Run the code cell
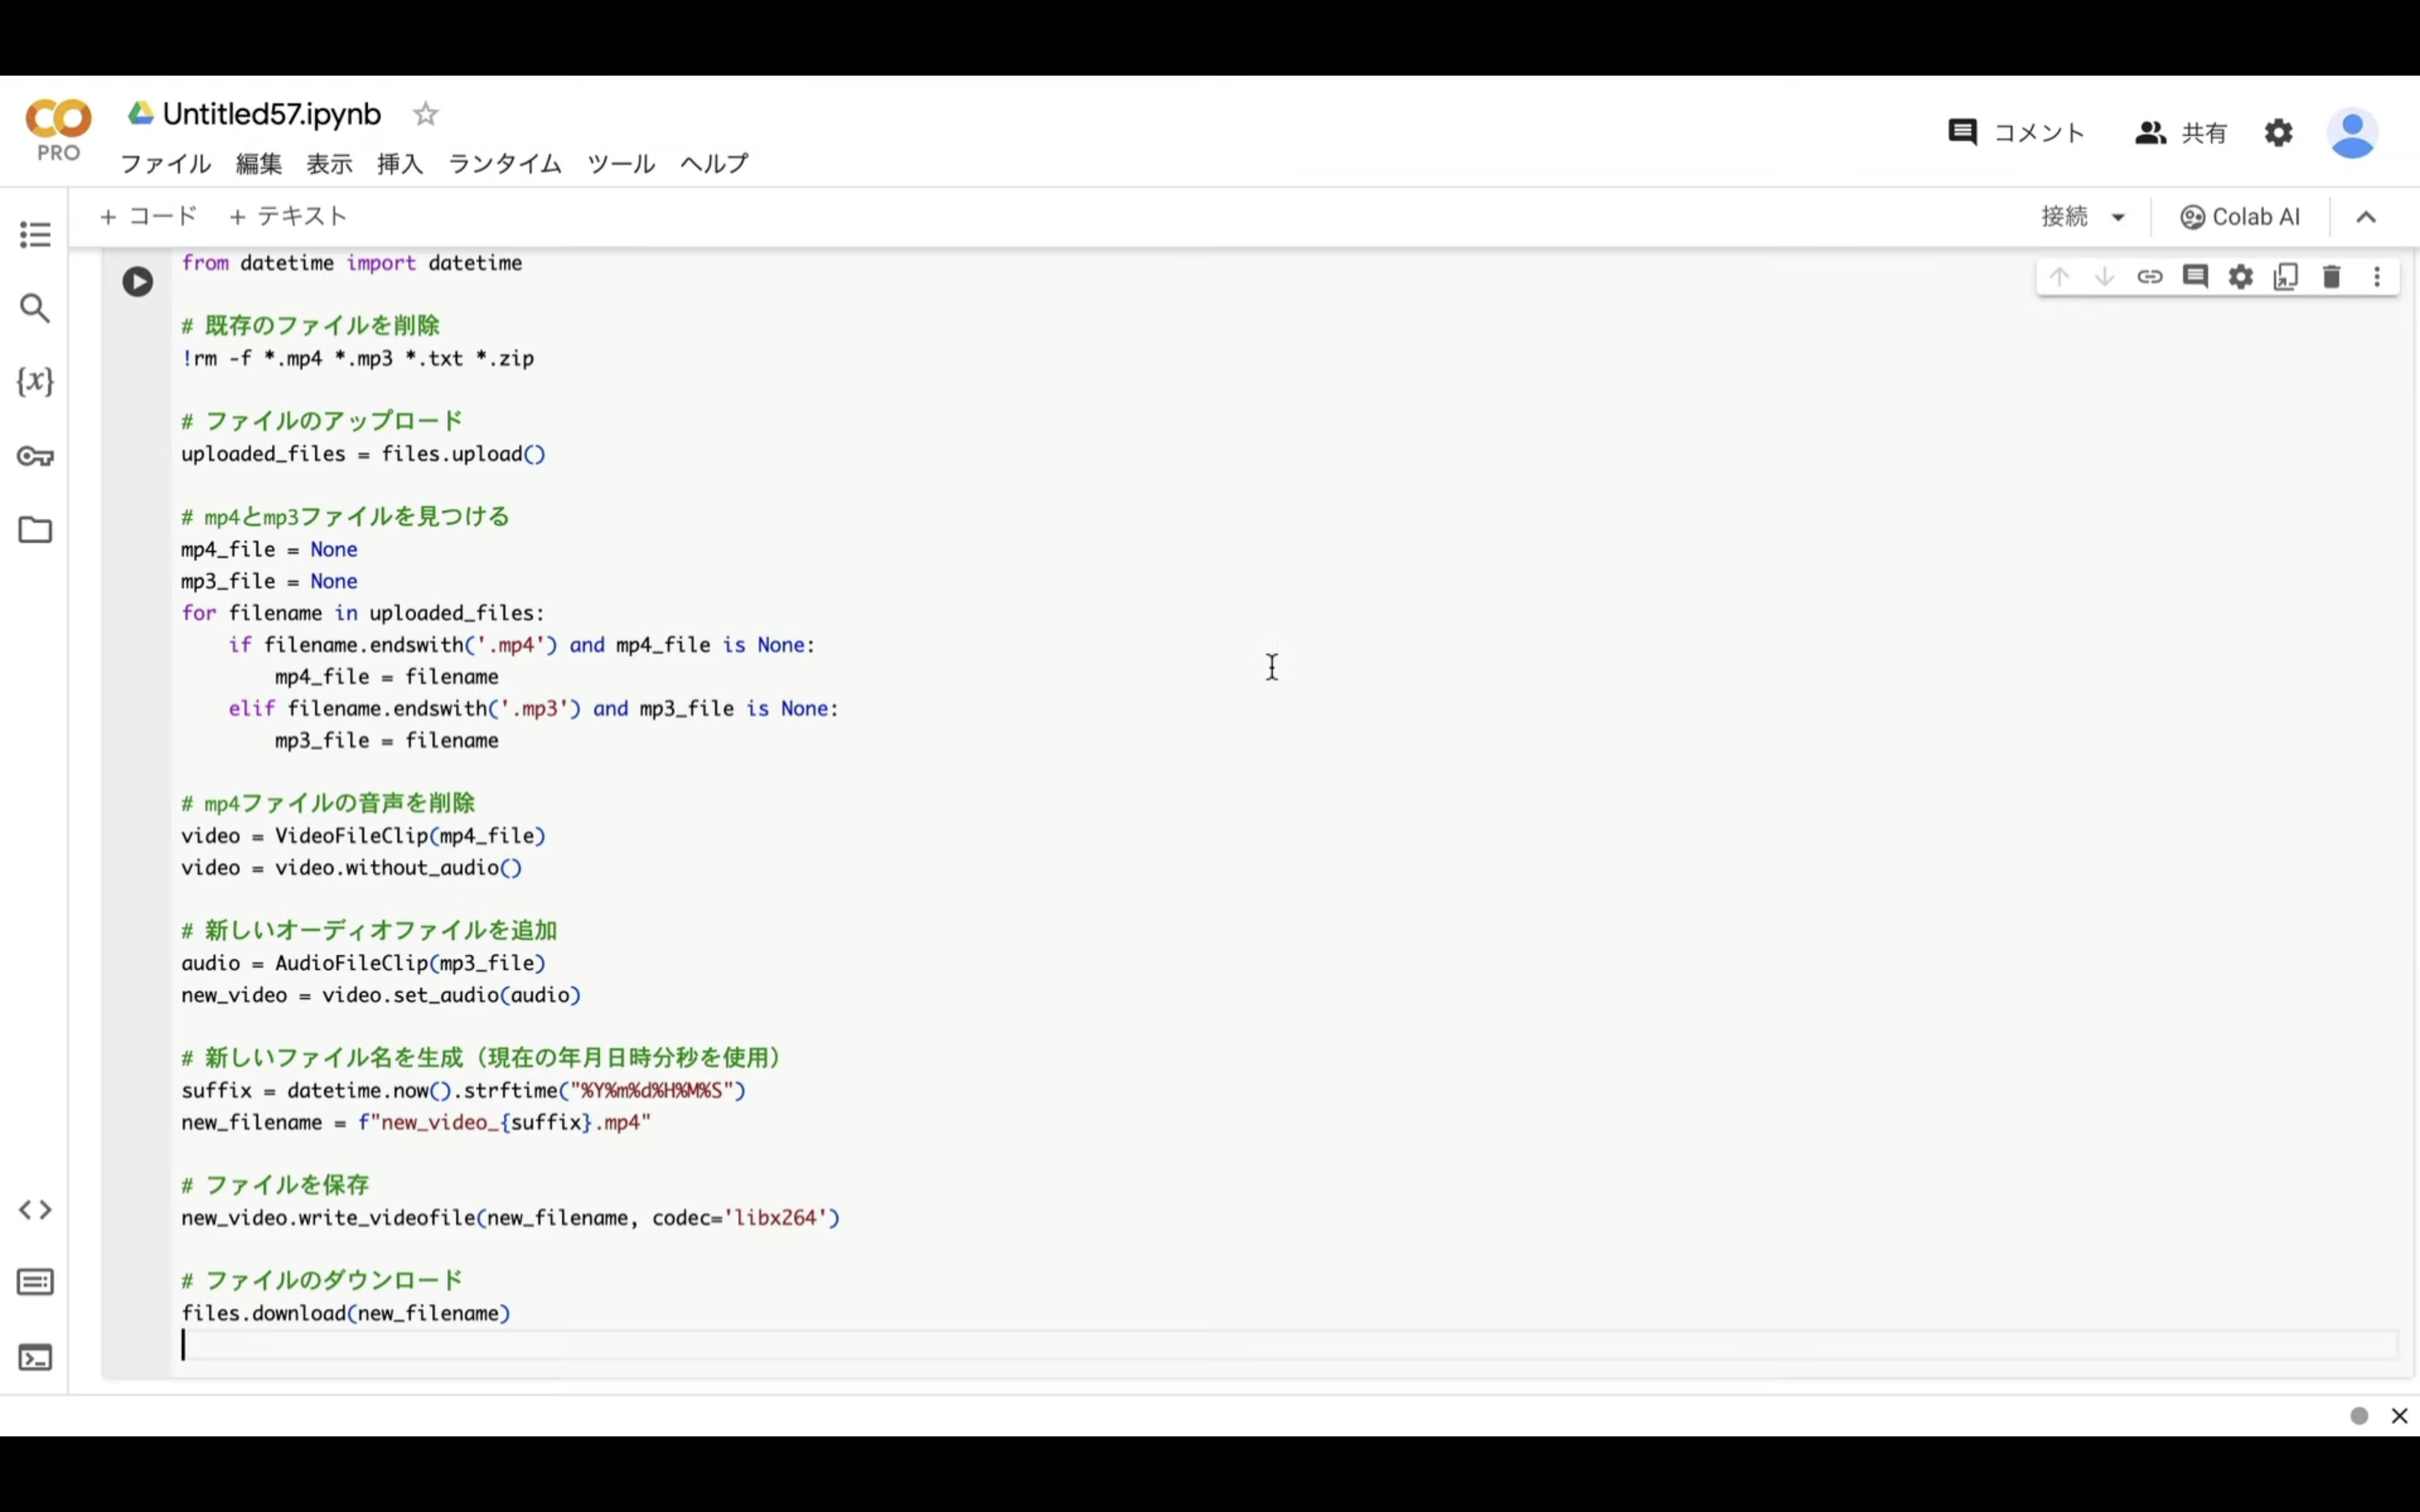The height and width of the screenshot is (1512, 2420). [138, 282]
